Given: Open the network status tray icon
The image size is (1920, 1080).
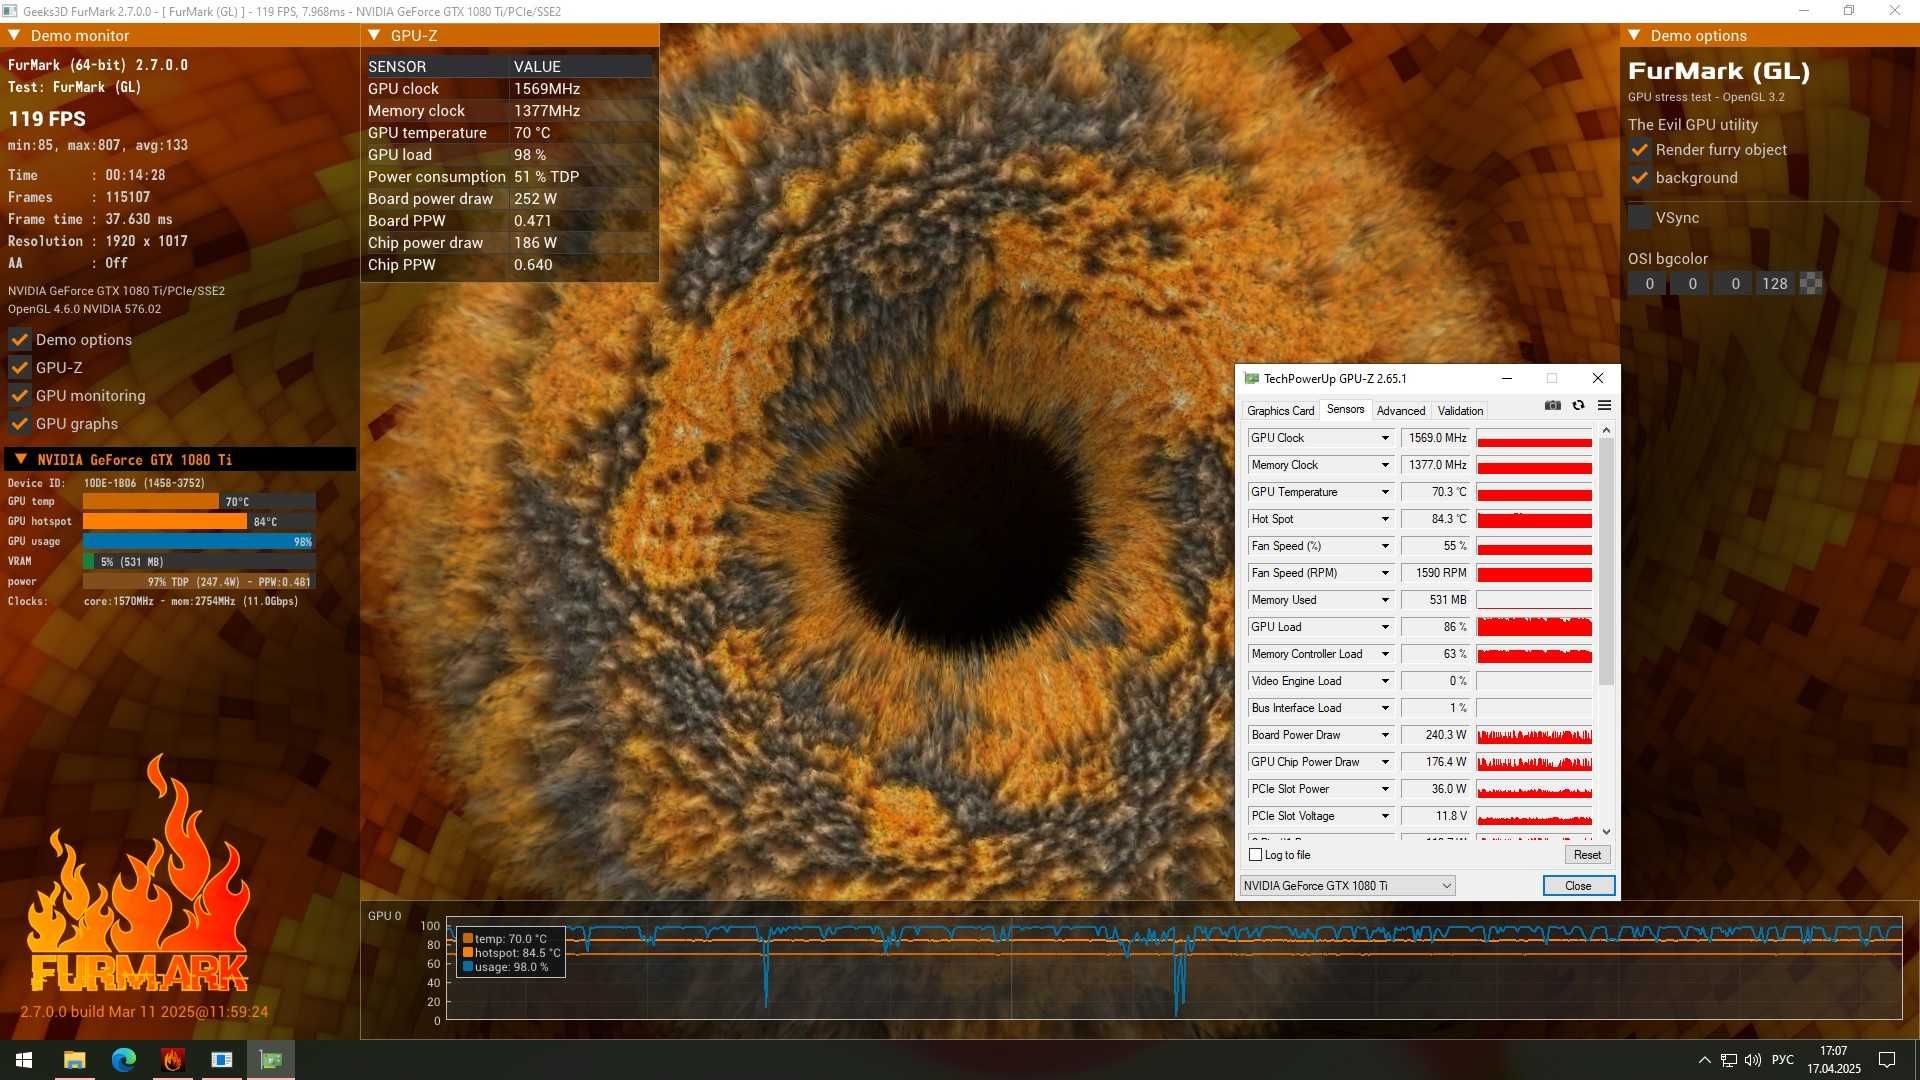Looking at the screenshot, I should [x=1729, y=1060].
